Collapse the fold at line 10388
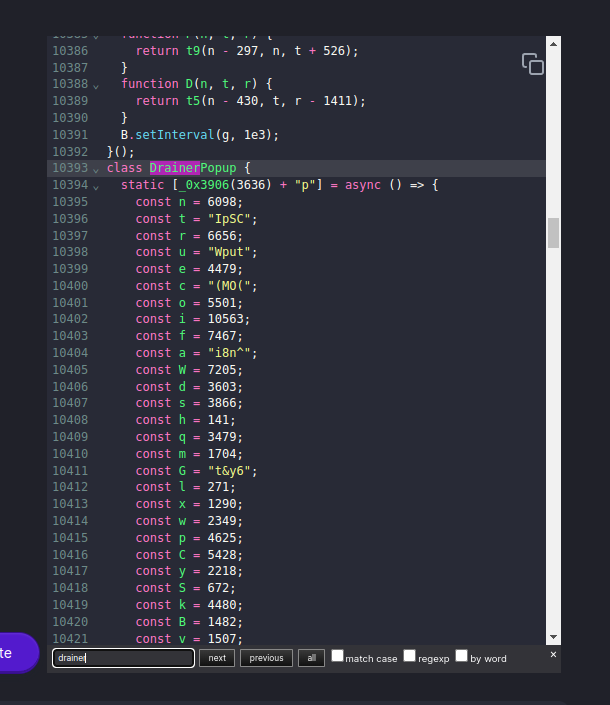Screen dimensions: 610x705 96,85
